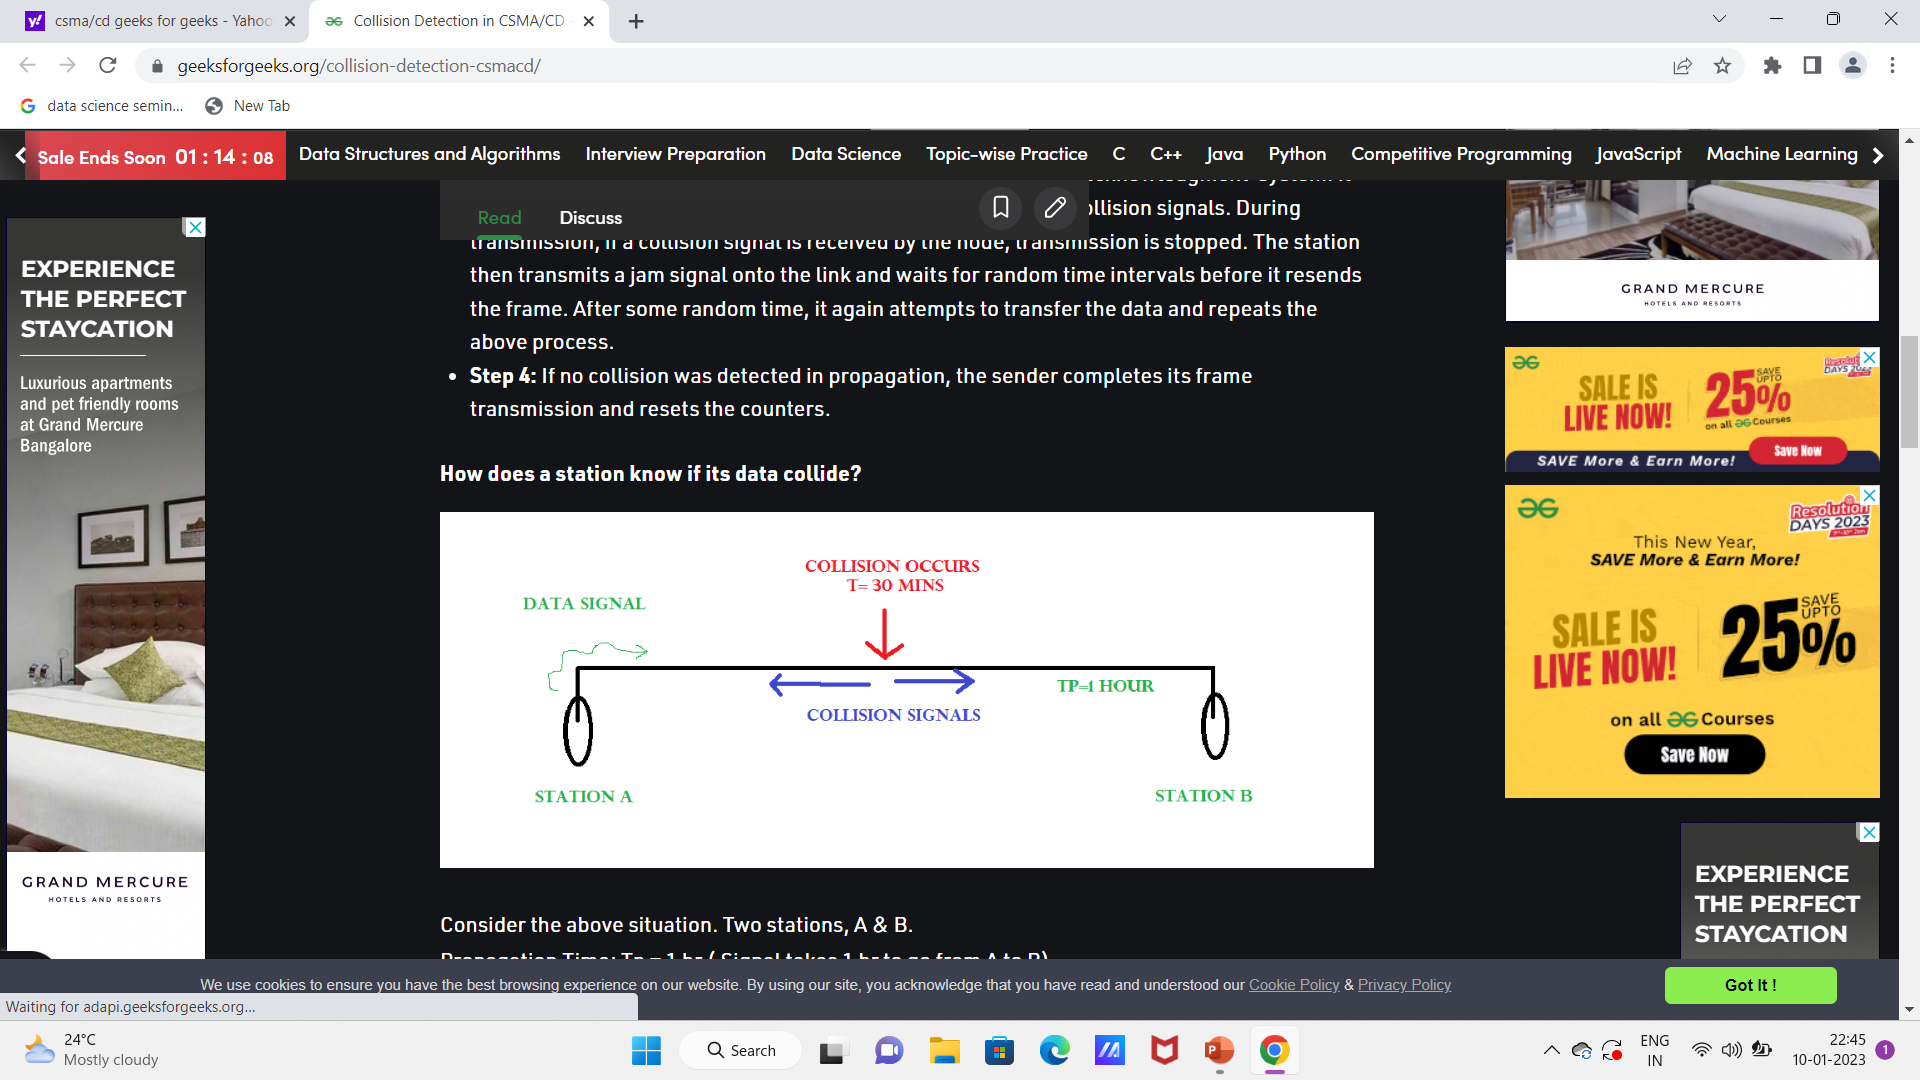Click the taskbar Search box
The height and width of the screenshot is (1080, 1920).
click(741, 1050)
